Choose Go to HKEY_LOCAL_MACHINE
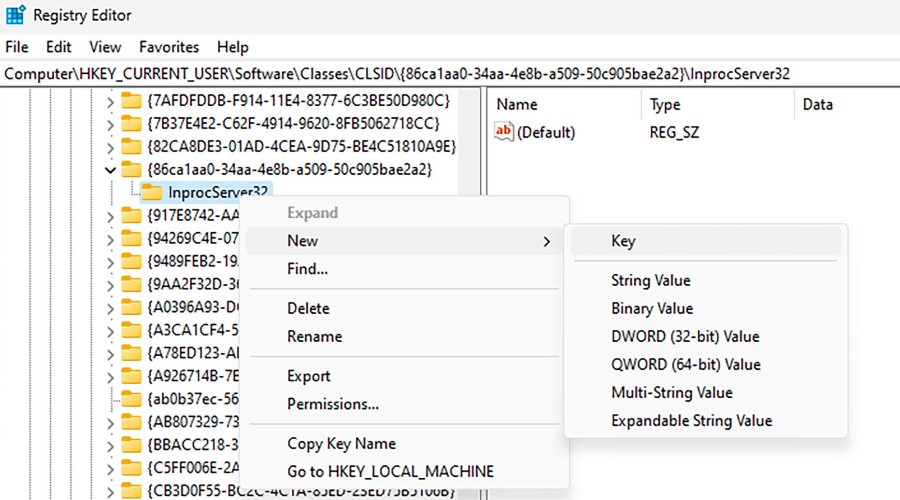The height and width of the screenshot is (500, 900). pos(405,472)
